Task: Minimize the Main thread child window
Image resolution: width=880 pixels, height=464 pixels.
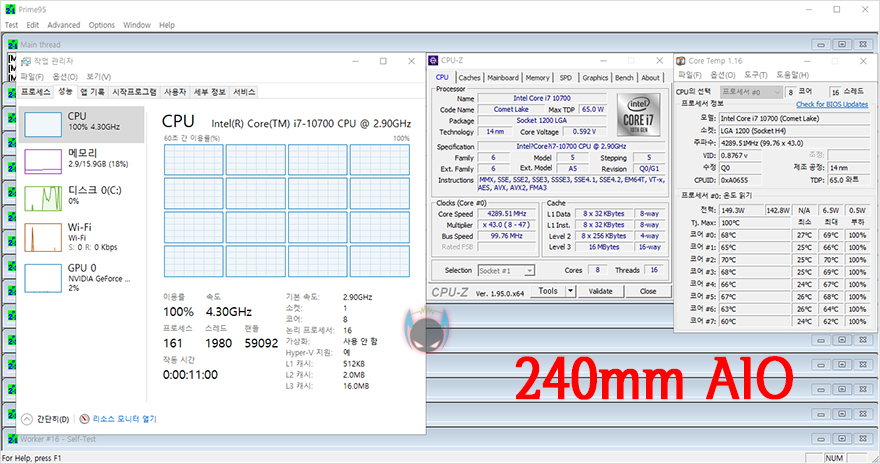Action: tap(821, 44)
